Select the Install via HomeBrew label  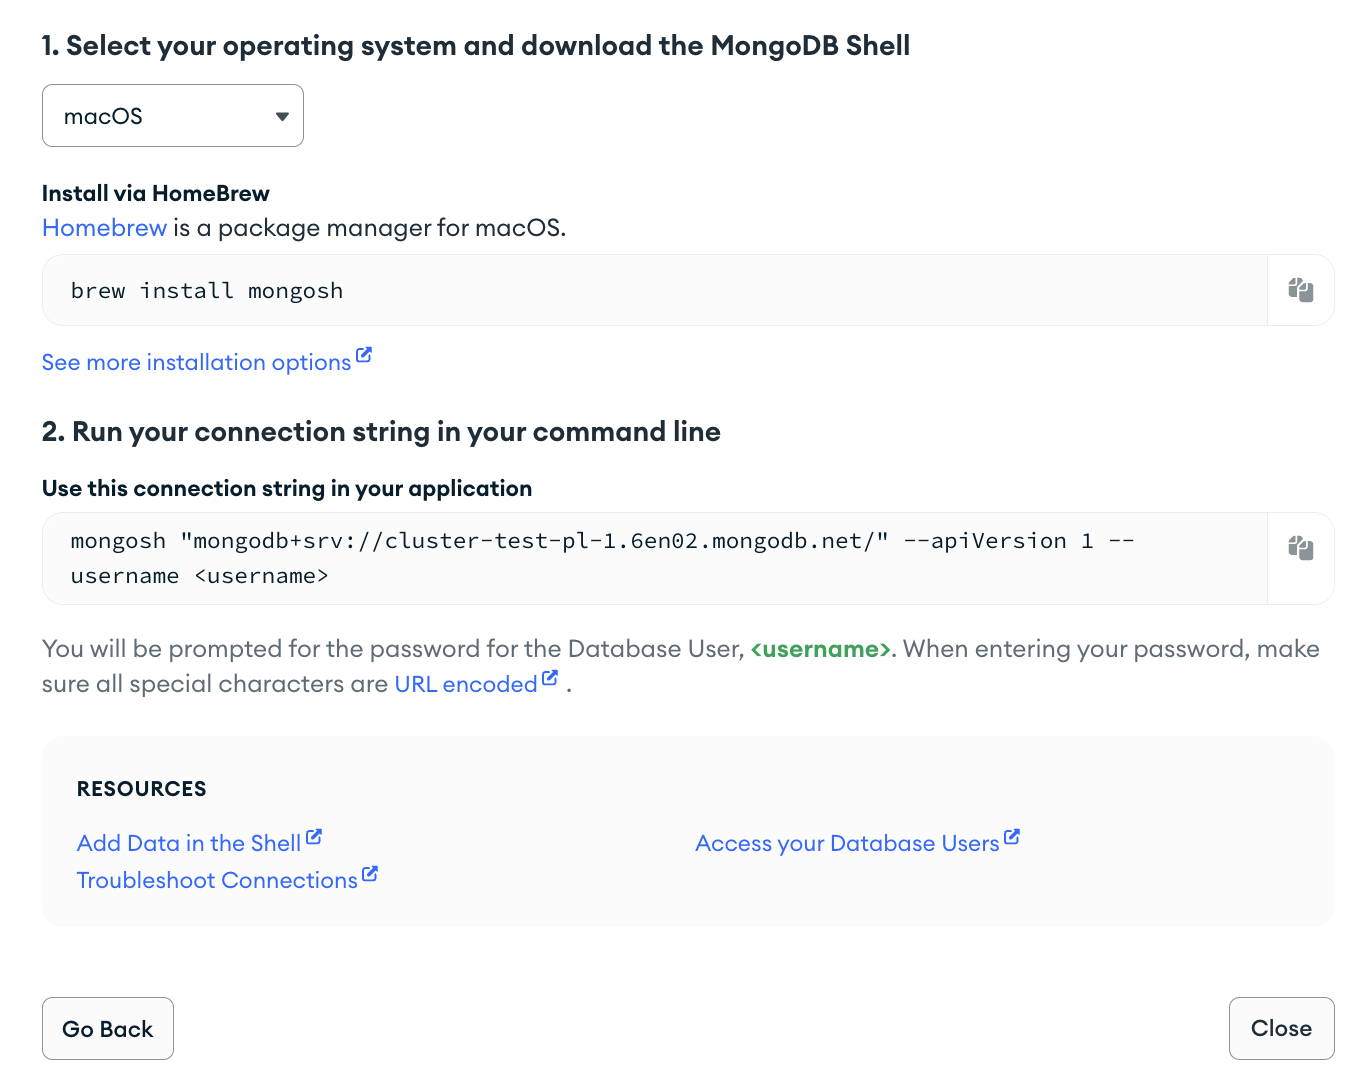(x=156, y=193)
